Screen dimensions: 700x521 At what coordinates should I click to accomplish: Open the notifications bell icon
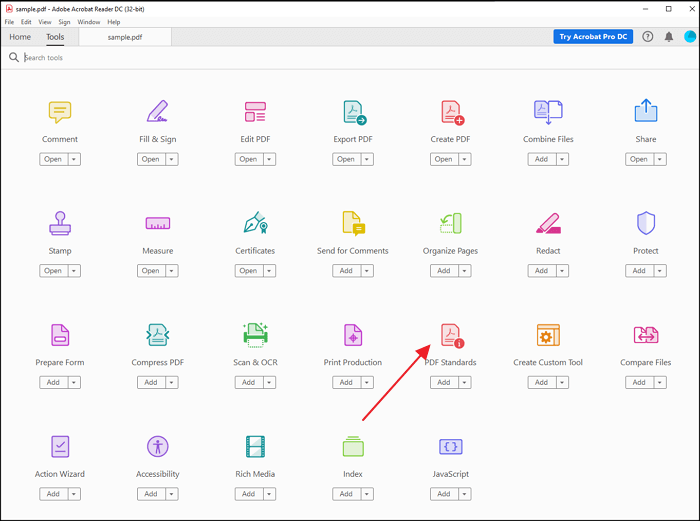669,37
